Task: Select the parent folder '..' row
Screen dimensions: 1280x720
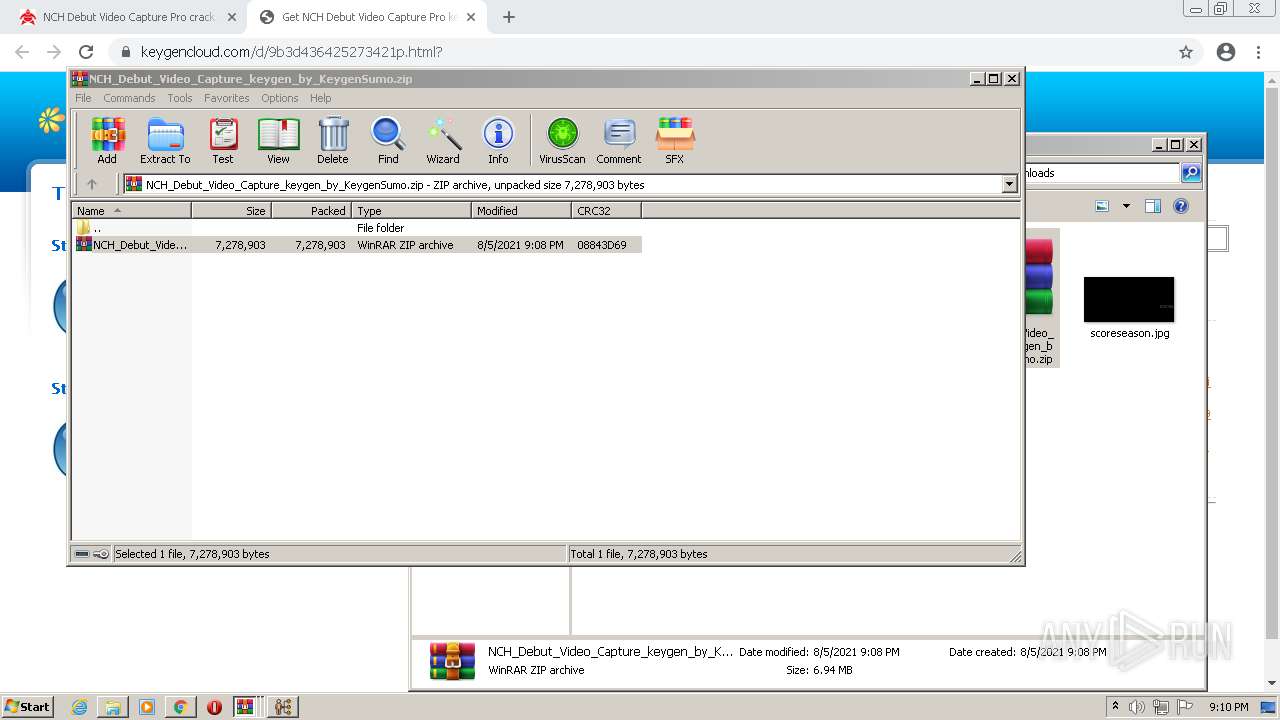Action: pyautogui.click(x=357, y=228)
